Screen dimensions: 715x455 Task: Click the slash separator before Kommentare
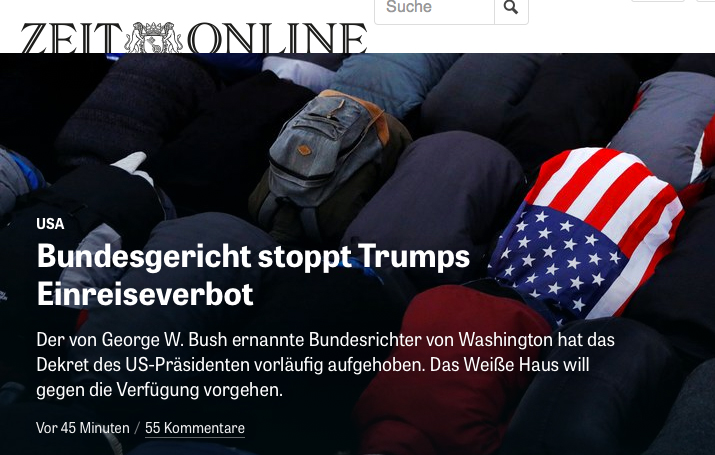[137, 428]
